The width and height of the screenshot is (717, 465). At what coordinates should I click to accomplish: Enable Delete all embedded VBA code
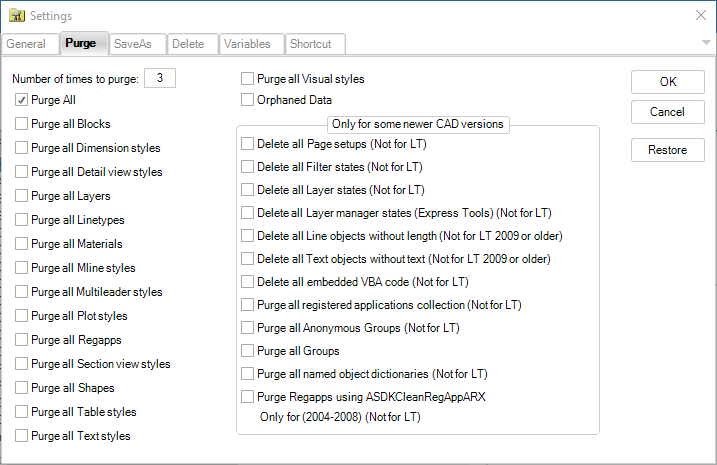pos(248,282)
